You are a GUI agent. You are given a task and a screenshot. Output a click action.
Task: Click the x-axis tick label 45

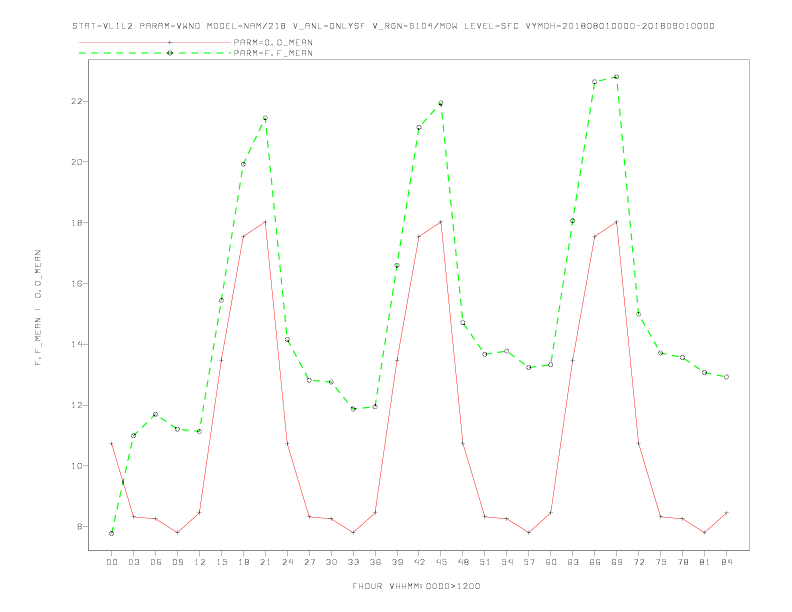tap(441, 562)
